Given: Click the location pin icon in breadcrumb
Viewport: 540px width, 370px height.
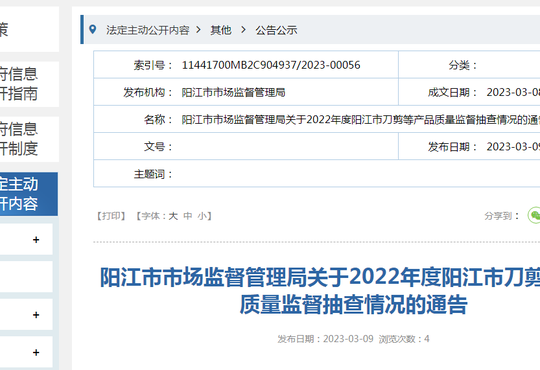Looking at the screenshot, I should pos(92,29).
